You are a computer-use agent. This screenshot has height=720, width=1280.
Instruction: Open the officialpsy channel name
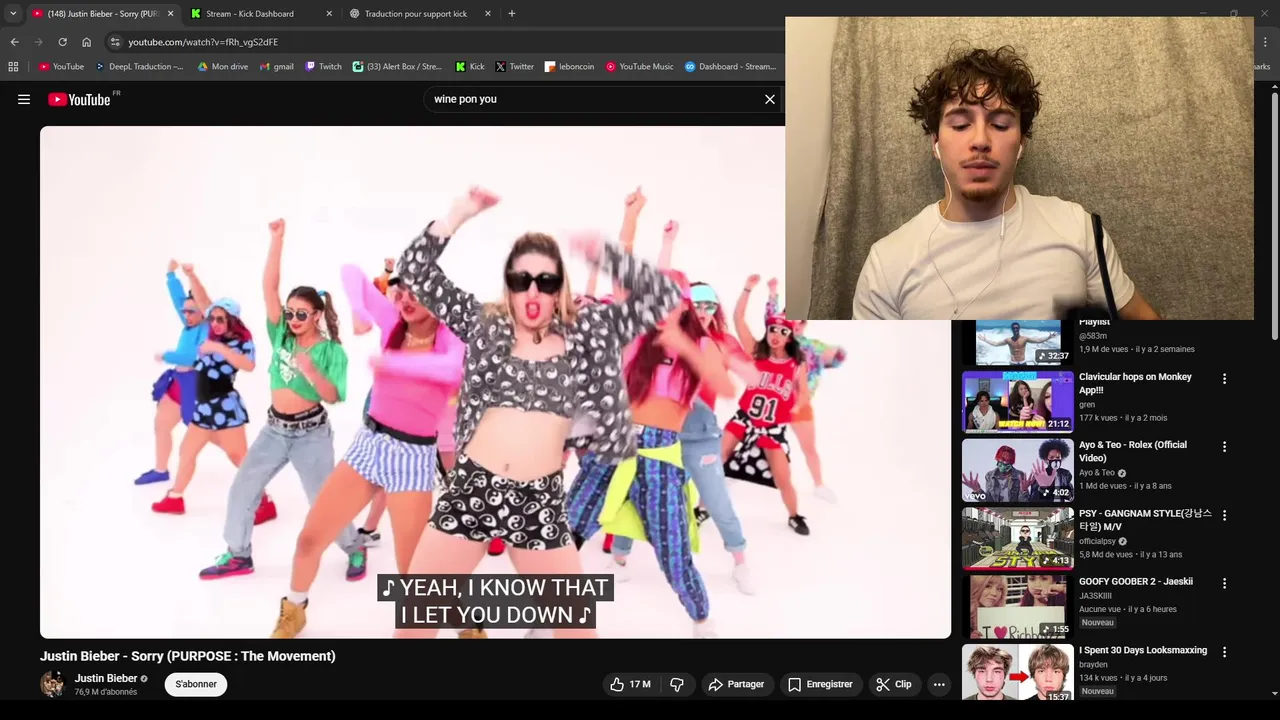click(x=1097, y=541)
